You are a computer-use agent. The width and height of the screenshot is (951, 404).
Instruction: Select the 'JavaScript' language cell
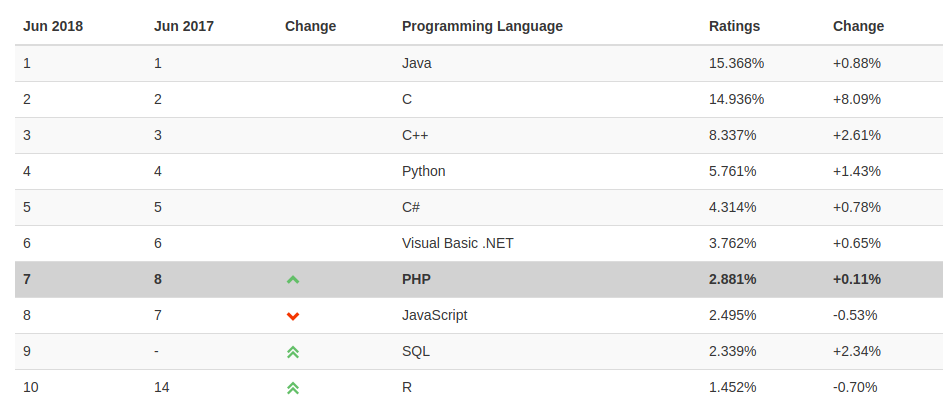(x=435, y=315)
